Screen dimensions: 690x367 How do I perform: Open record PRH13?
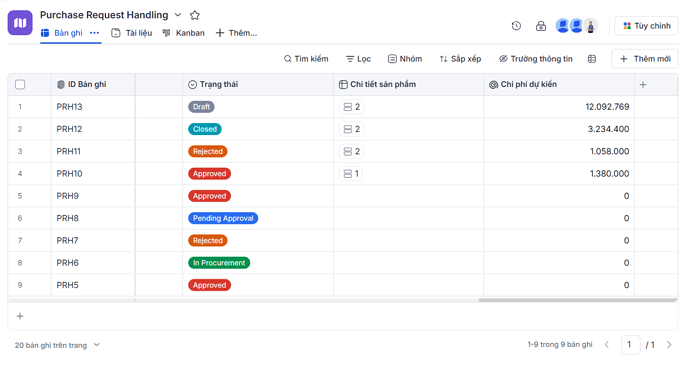tap(69, 107)
